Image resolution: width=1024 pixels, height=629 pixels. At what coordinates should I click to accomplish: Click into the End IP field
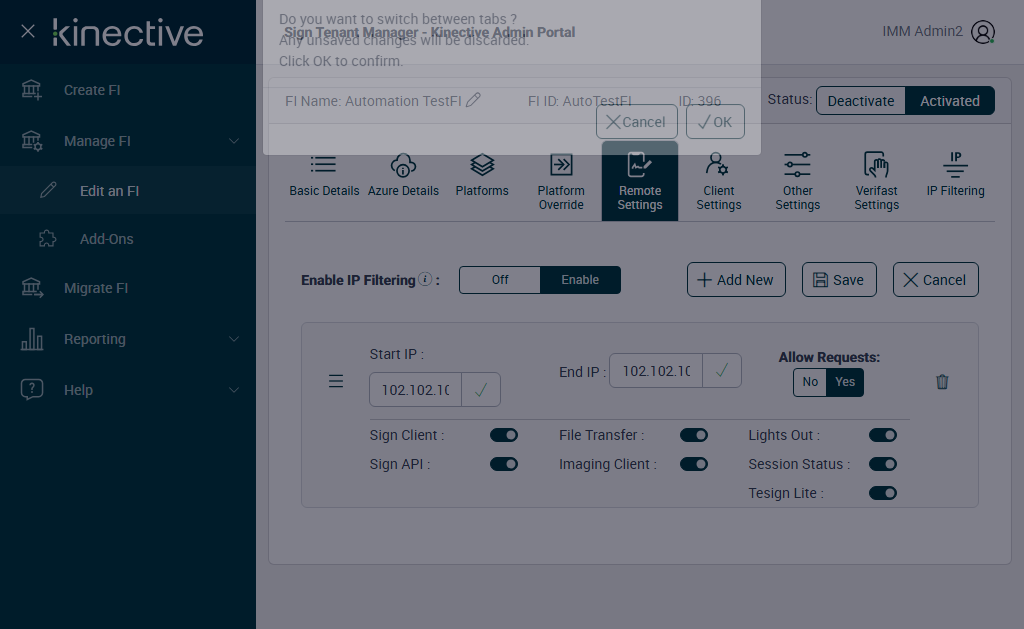point(656,371)
